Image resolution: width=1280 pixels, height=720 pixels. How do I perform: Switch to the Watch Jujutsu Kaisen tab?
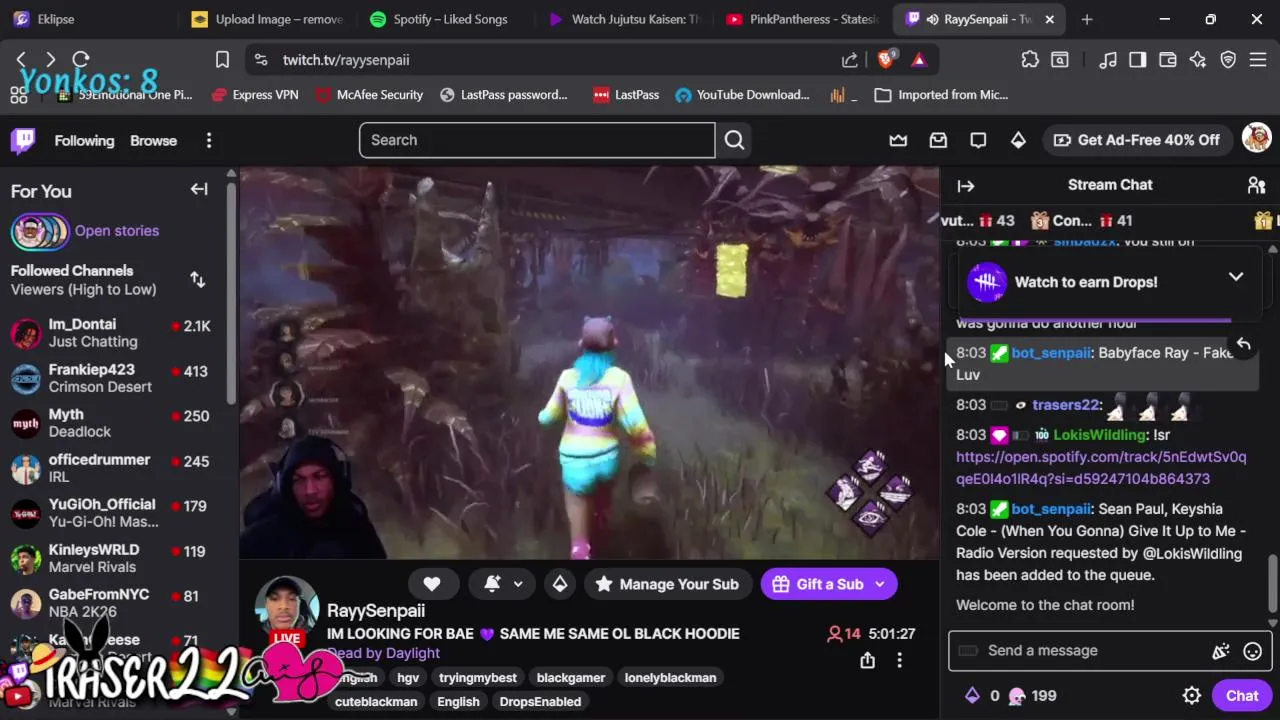click(625, 19)
